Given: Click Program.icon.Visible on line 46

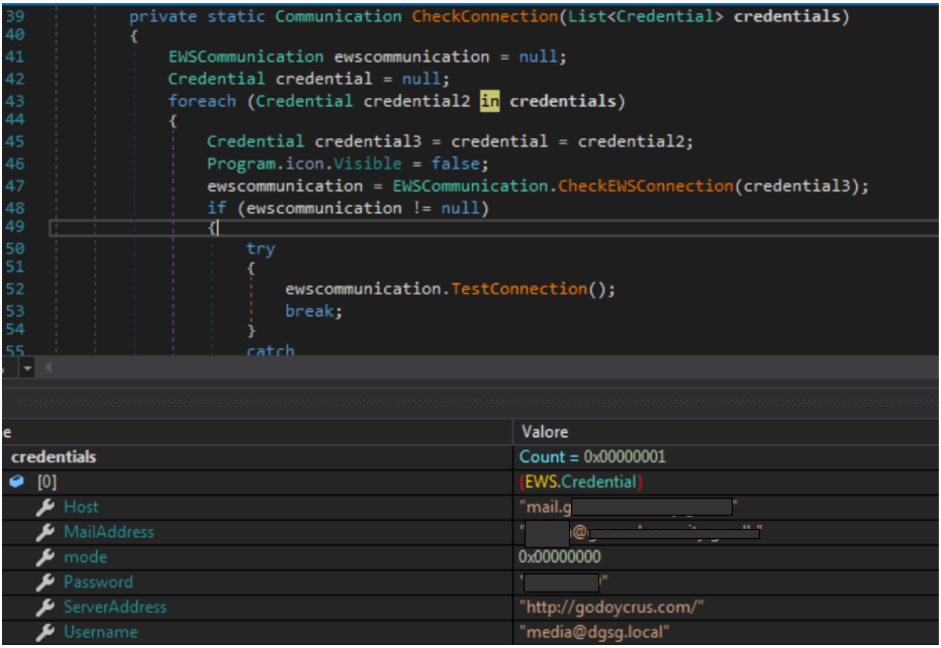Looking at the screenshot, I should [x=304, y=164].
